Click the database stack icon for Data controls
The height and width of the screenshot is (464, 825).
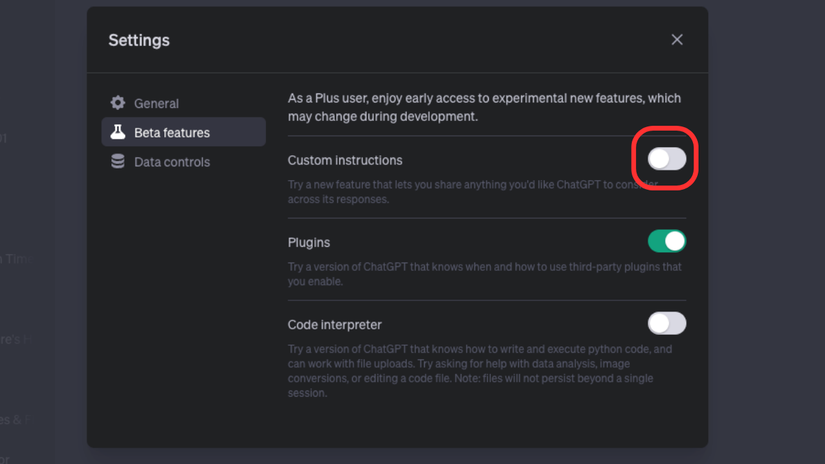pyautogui.click(x=118, y=162)
